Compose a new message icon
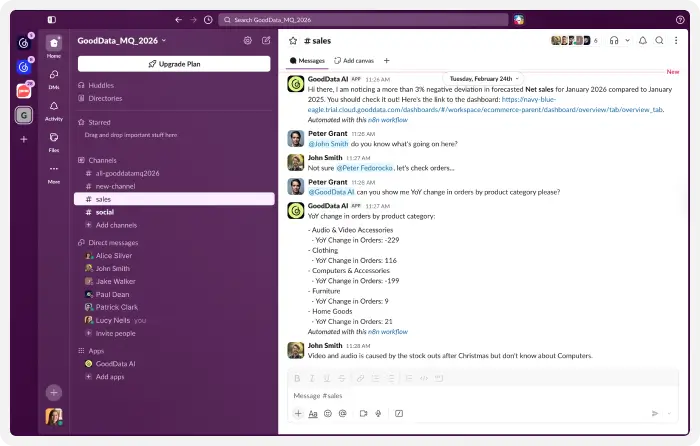 [266, 41]
